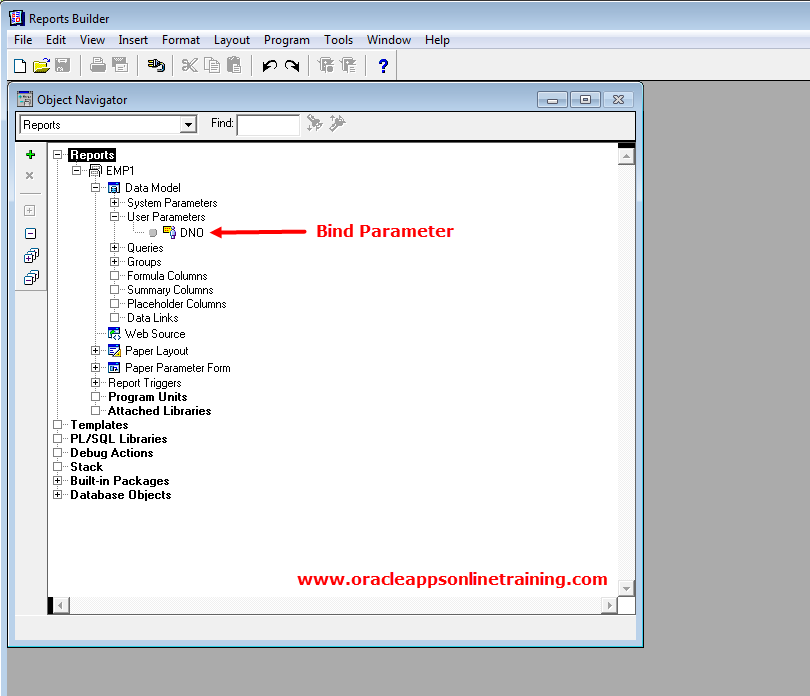Viewport: 810px width, 696px height.
Task: Expand System Parameters node
Action: (115, 203)
